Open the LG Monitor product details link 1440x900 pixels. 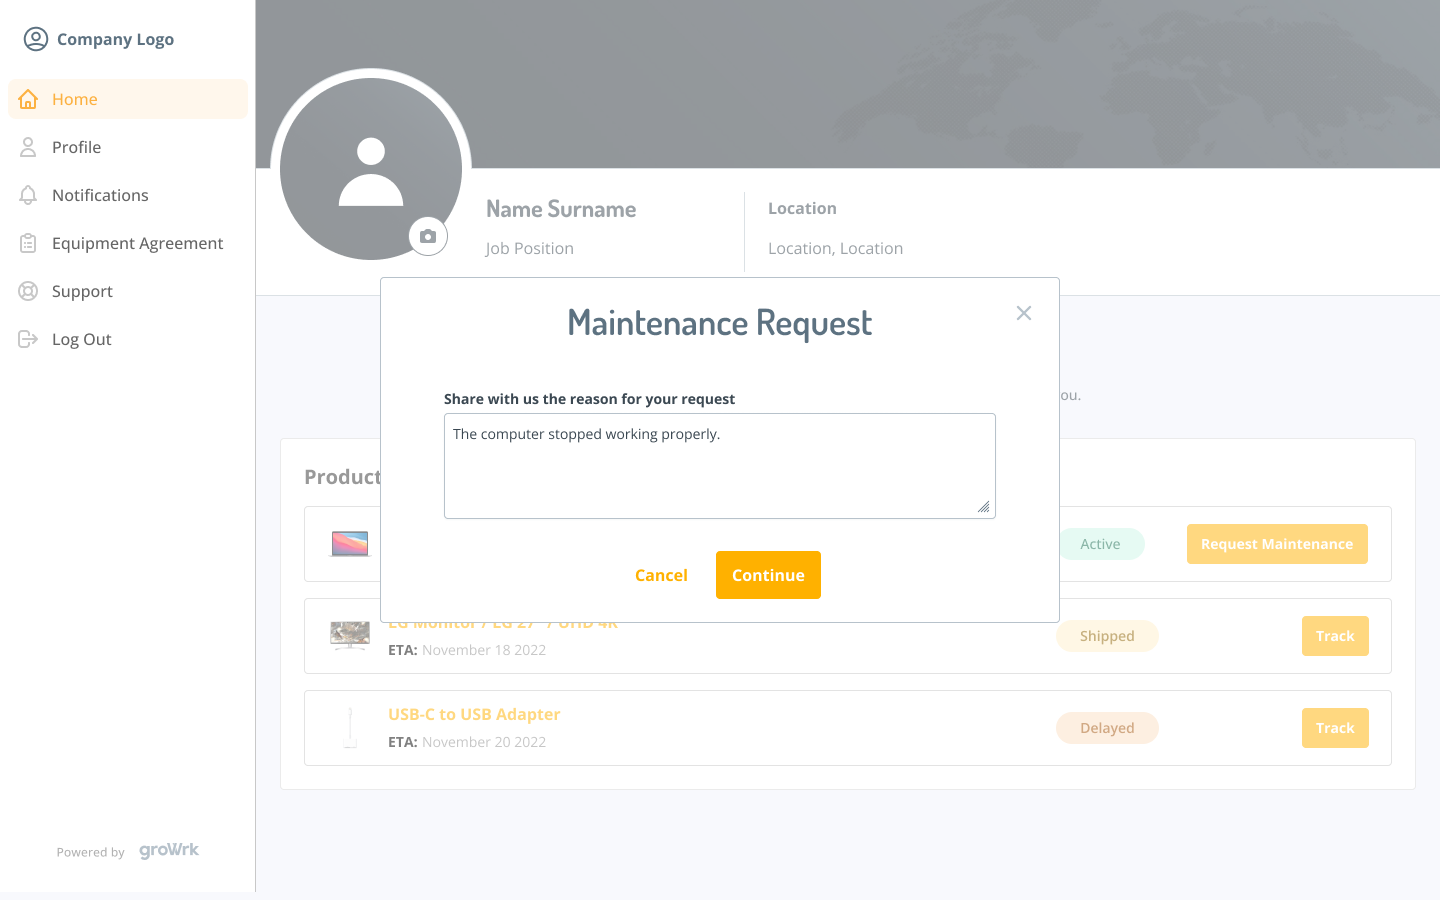tap(502, 622)
